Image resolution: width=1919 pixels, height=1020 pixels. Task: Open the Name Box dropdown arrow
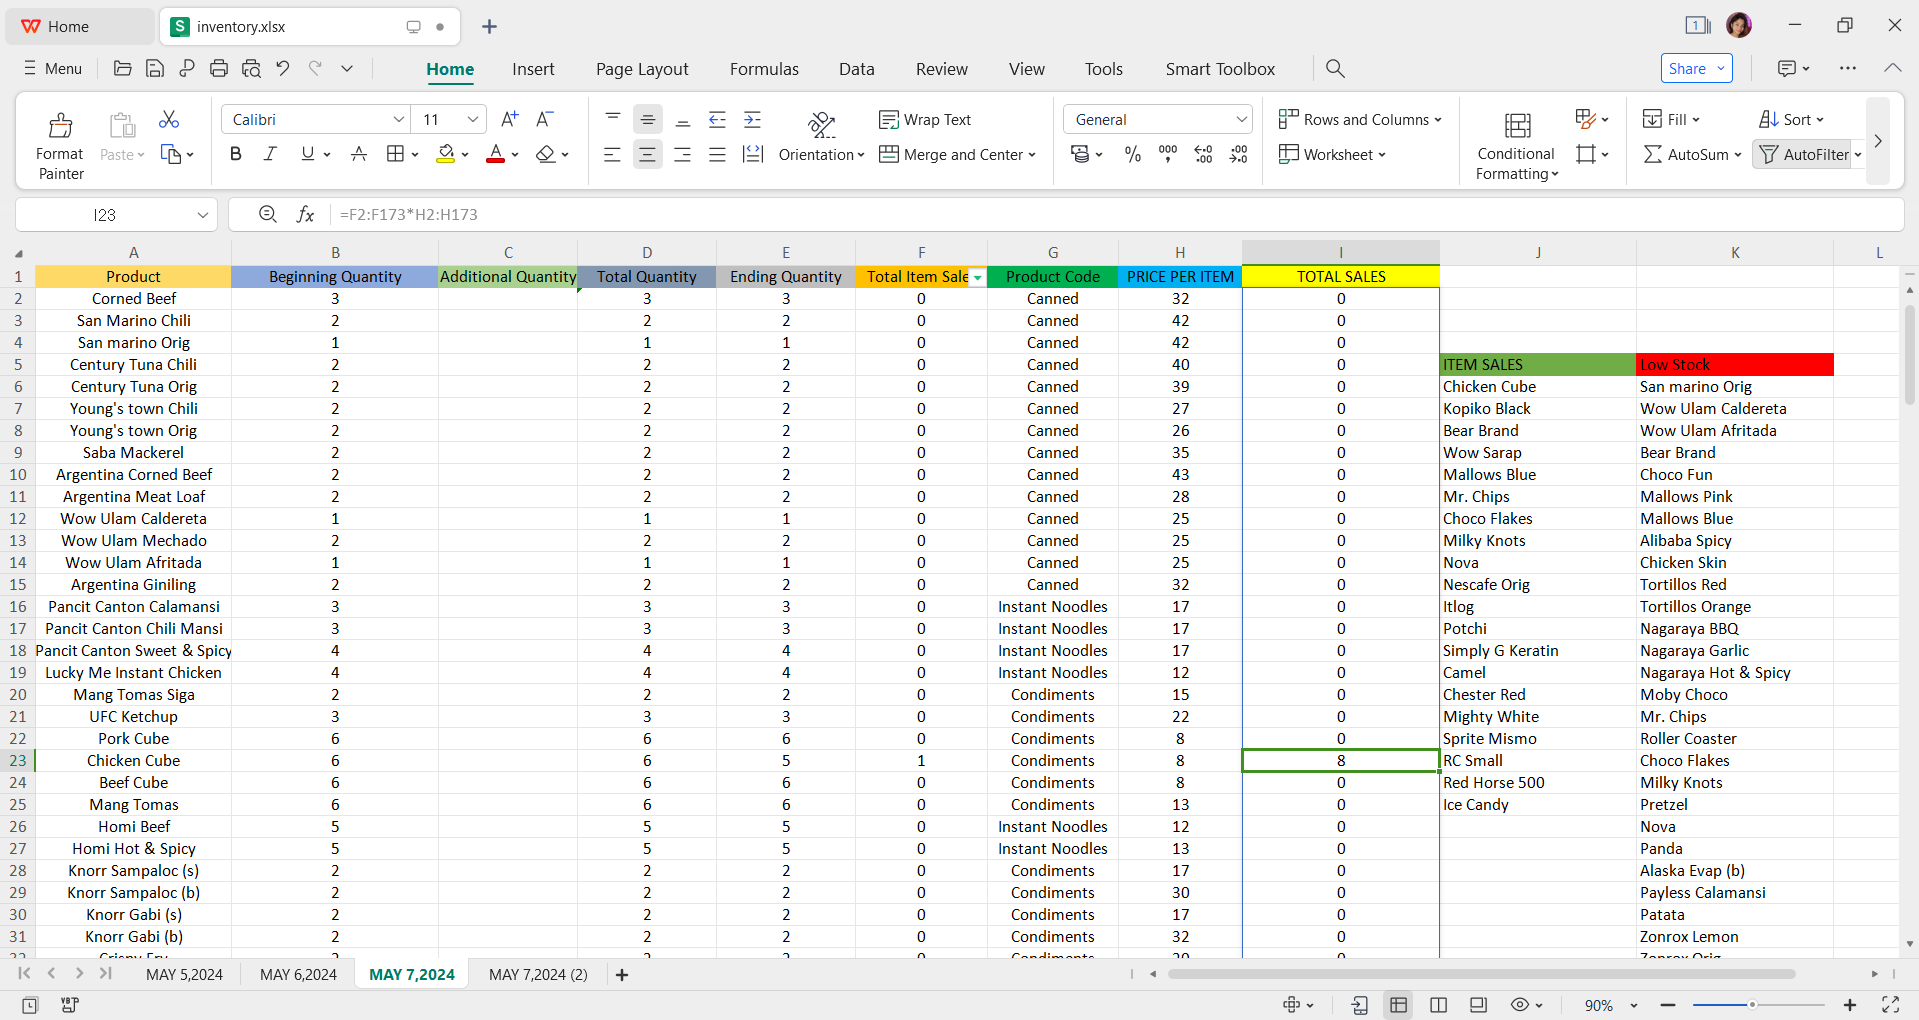203,214
